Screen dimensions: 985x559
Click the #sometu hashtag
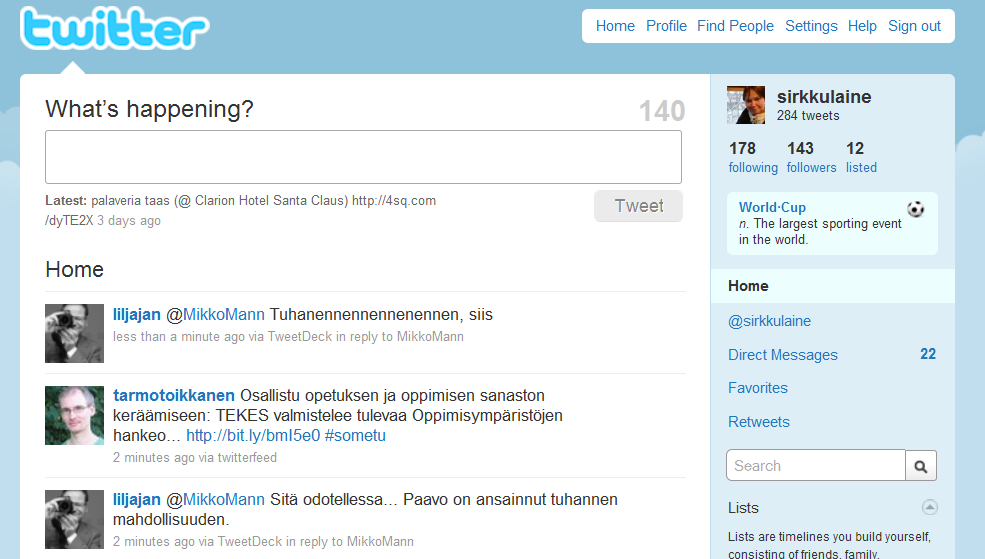pos(355,436)
